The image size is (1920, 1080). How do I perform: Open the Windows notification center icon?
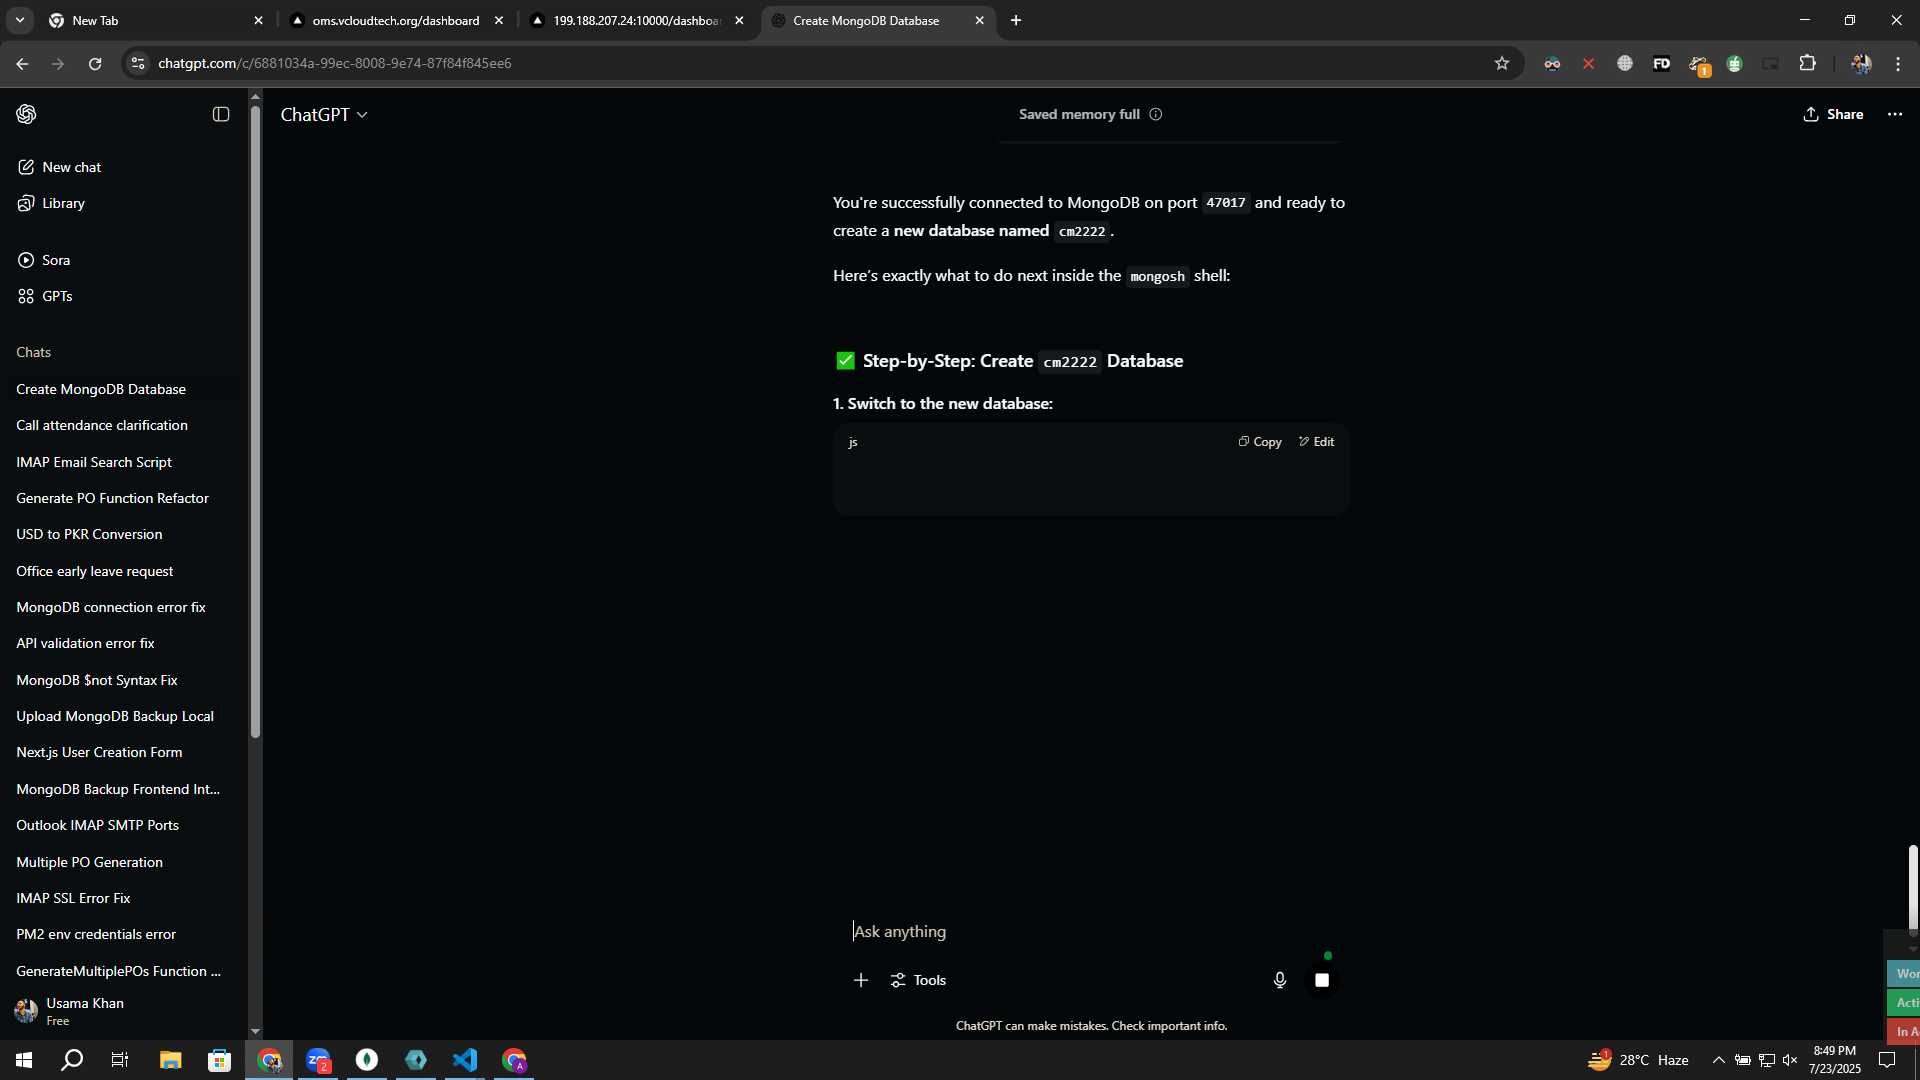(x=1887, y=1060)
